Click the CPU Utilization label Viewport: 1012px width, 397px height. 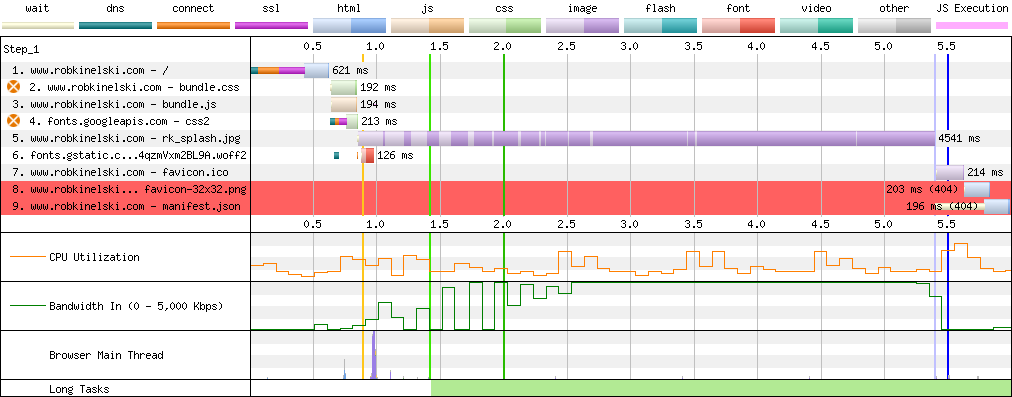pos(94,257)
